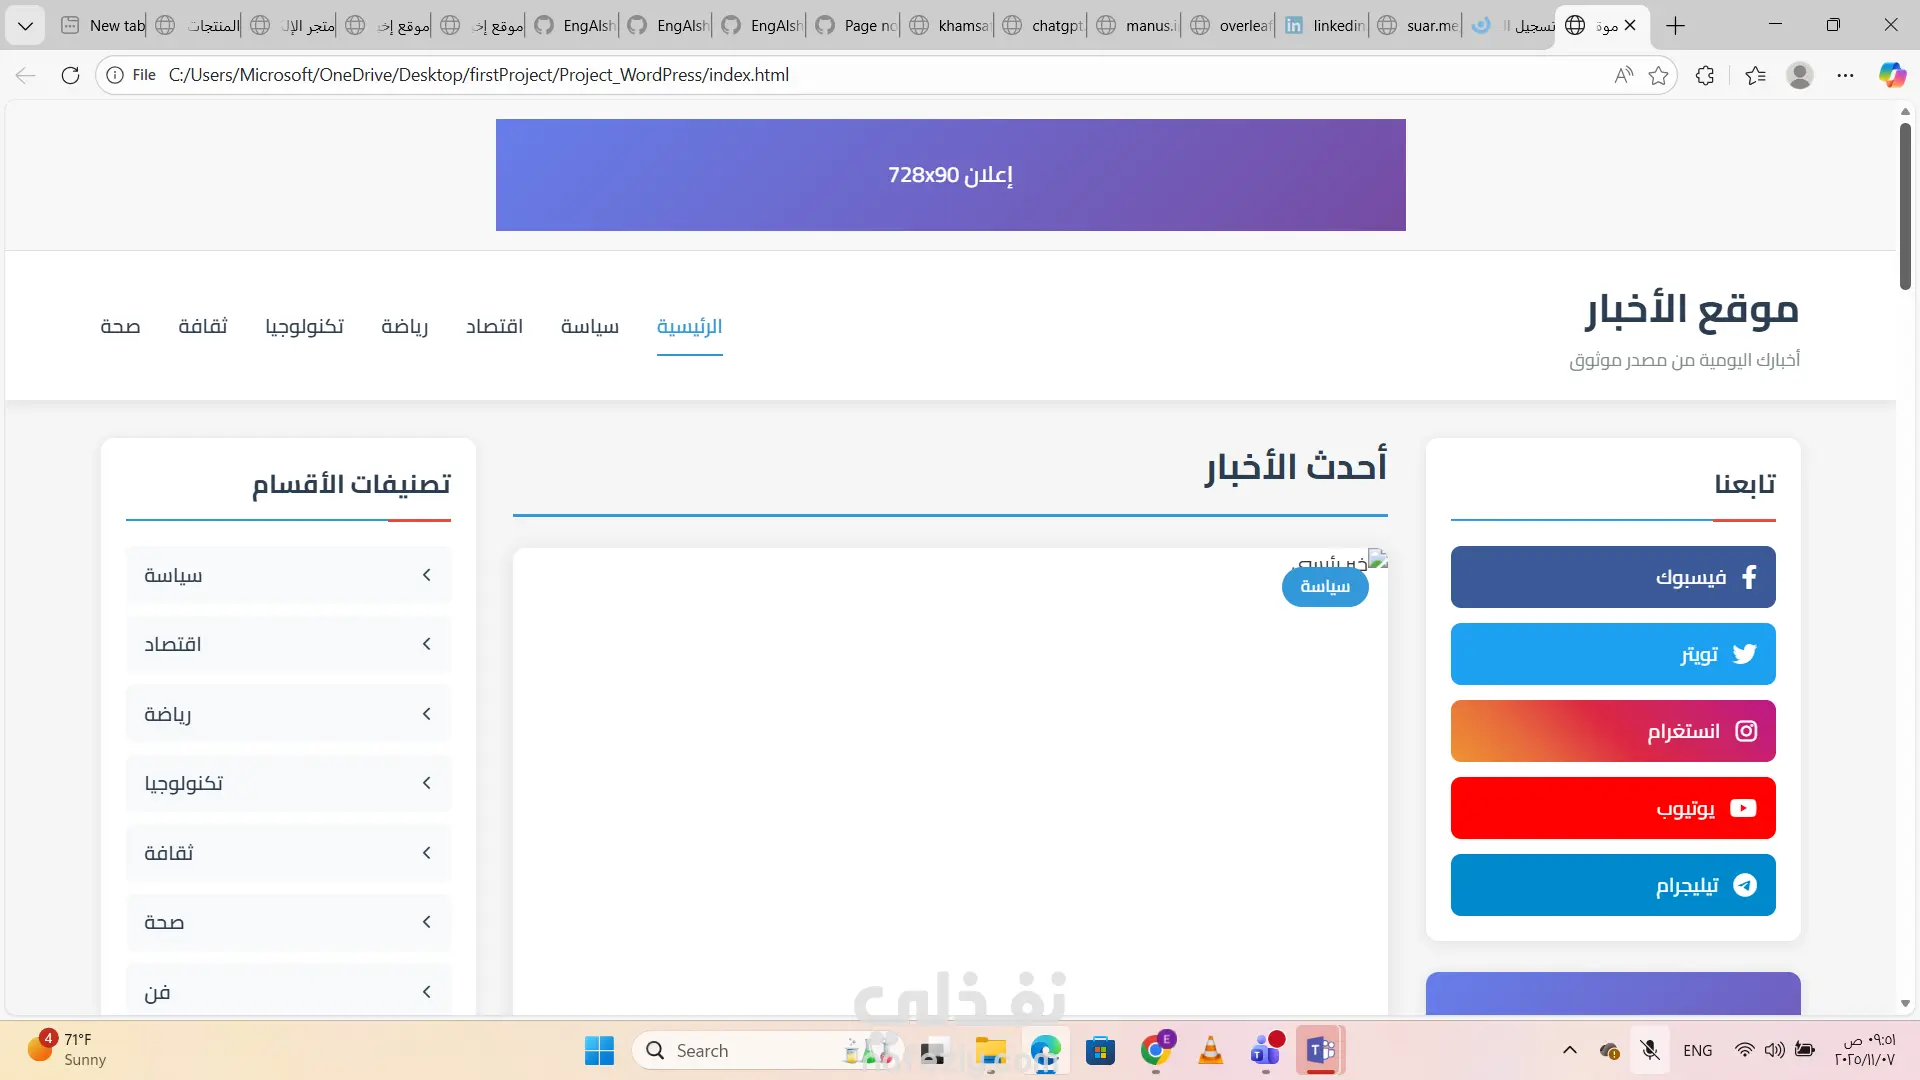Add page to favorites star icon
Screen dimensions: 1920x1080
click(x=1659, y=75)
